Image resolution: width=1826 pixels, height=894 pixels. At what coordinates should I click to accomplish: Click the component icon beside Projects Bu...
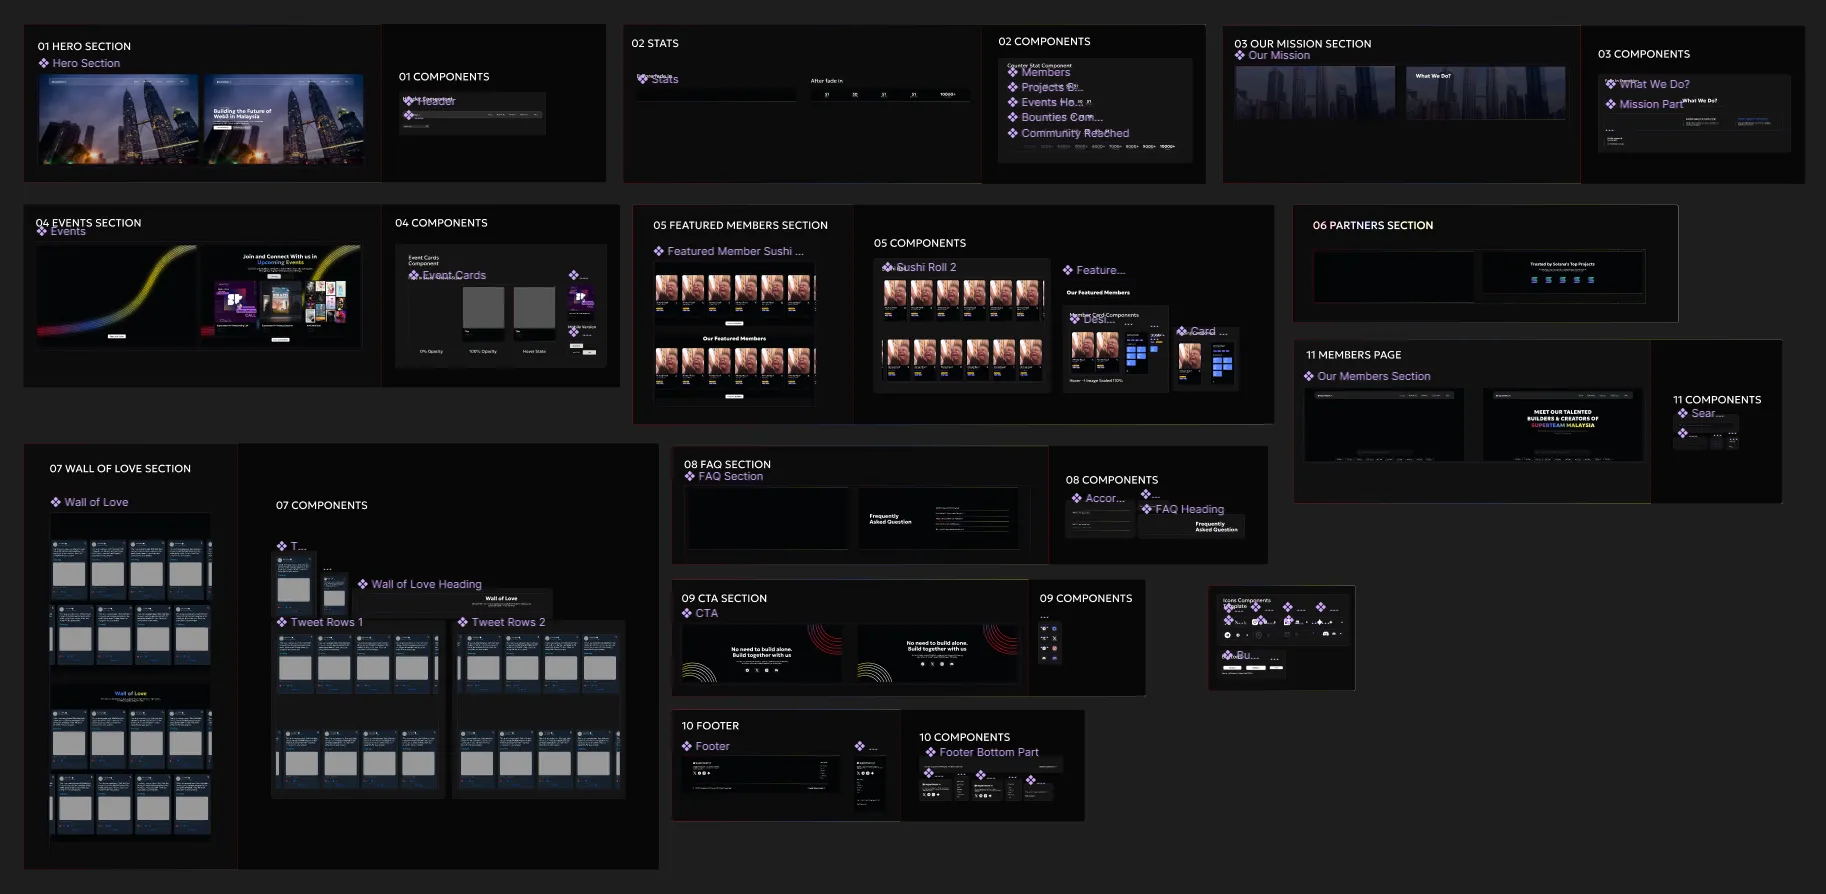coord(1013,87)
